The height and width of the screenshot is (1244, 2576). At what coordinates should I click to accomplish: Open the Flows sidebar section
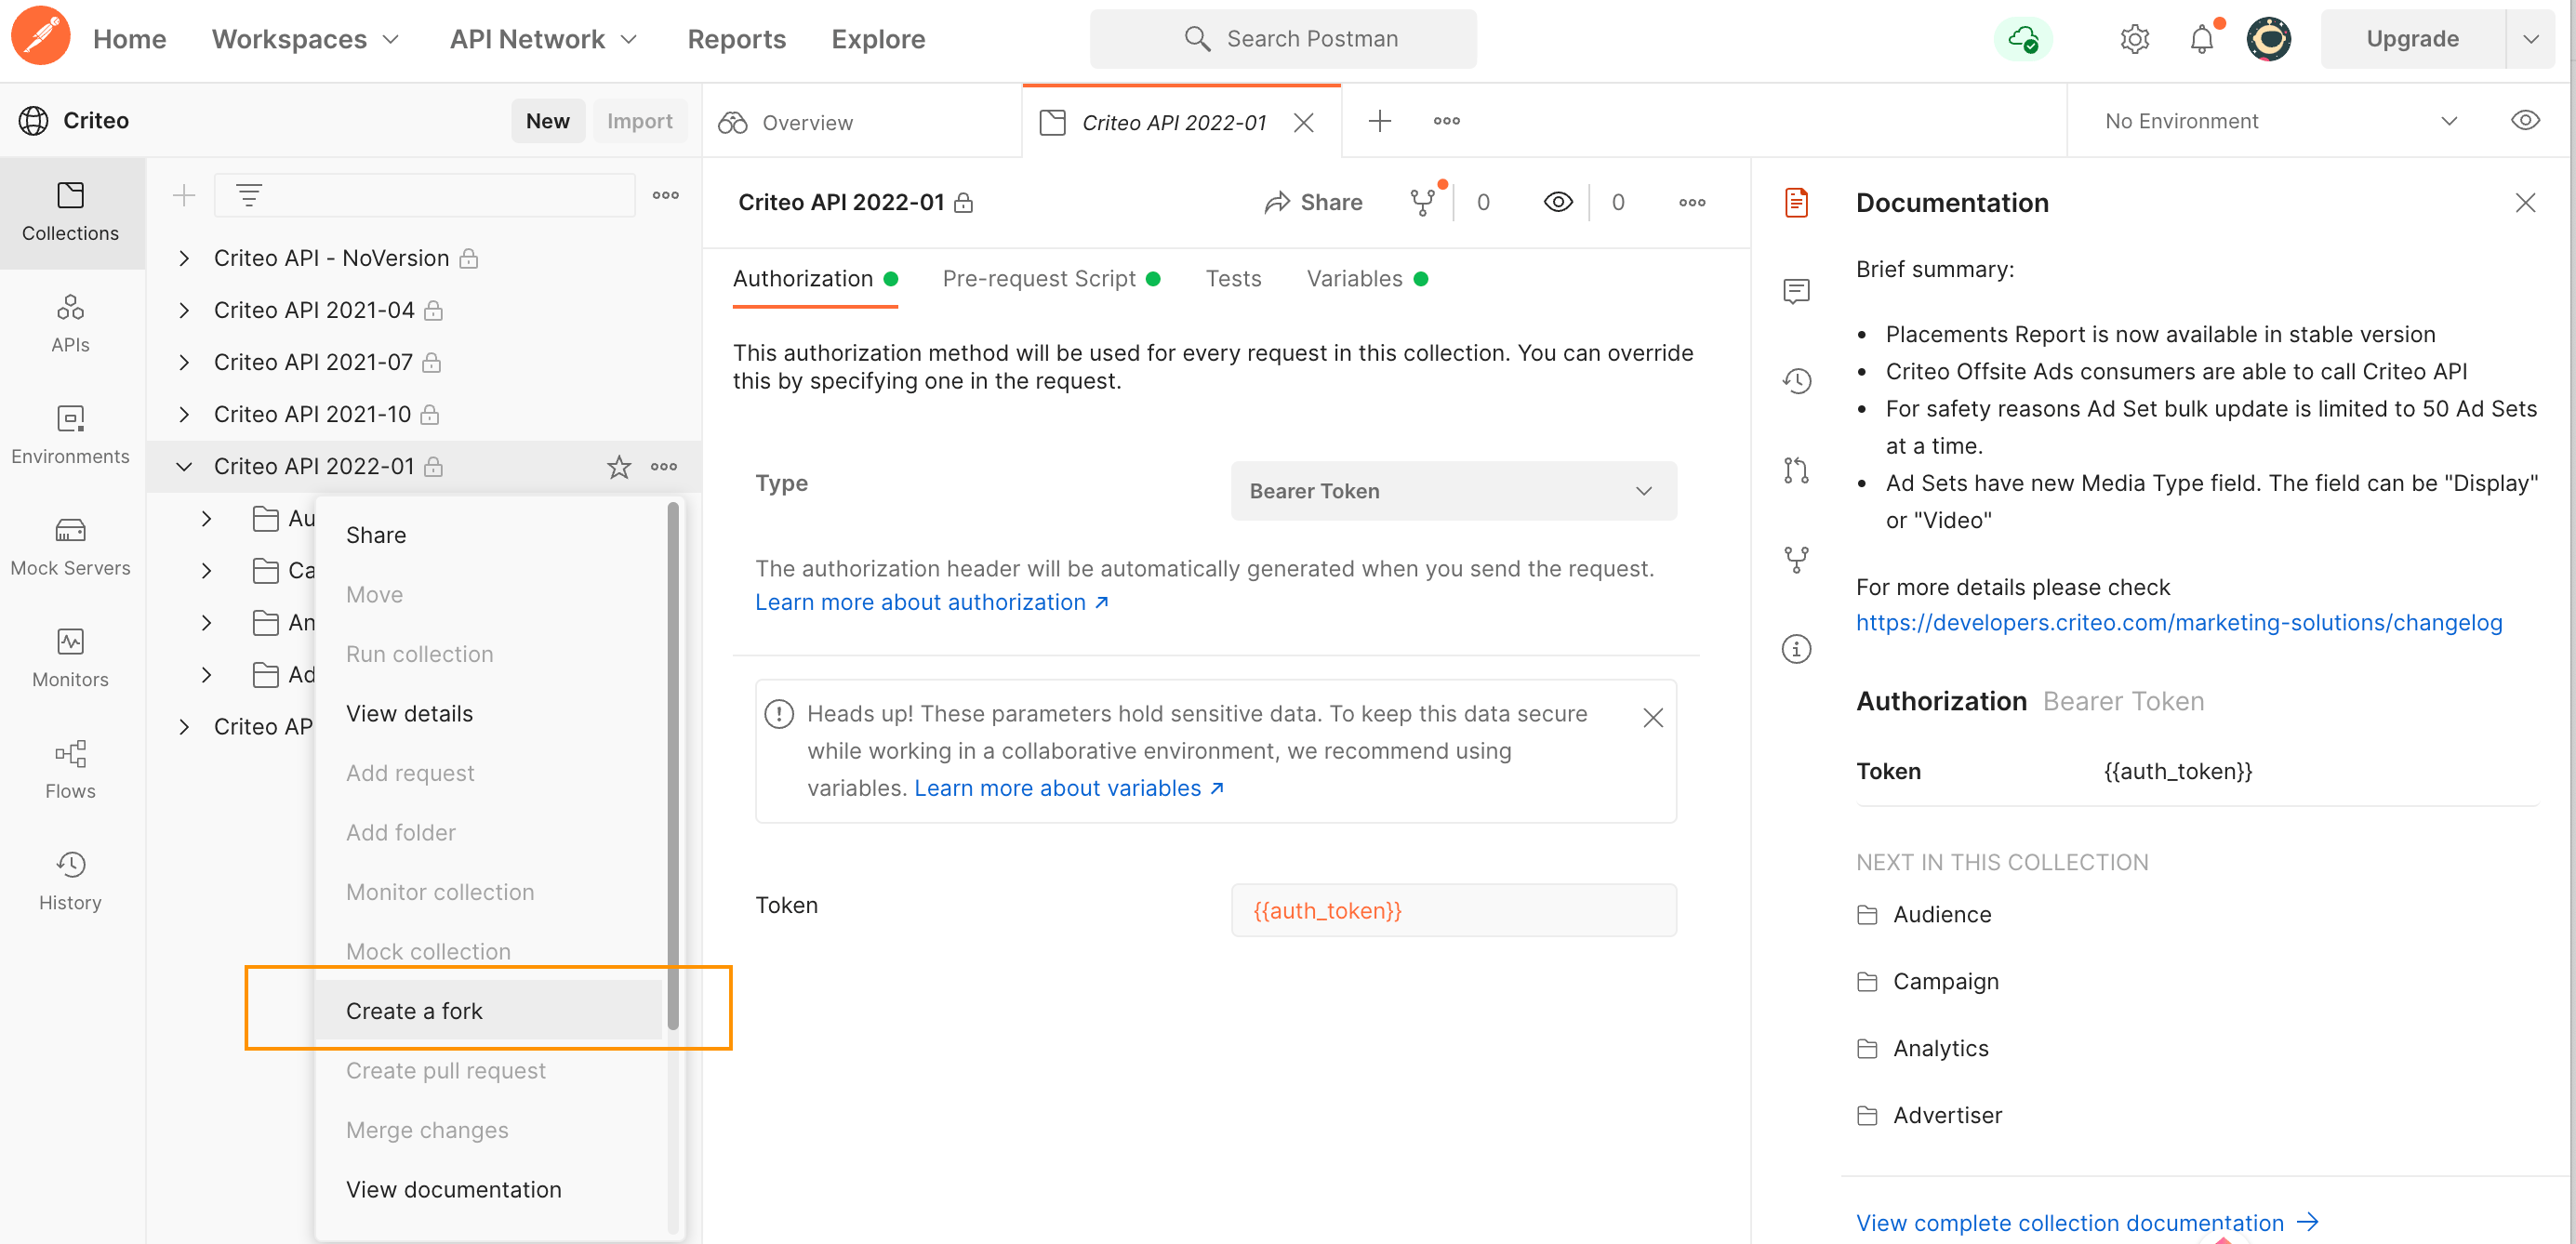(x=71, y=769)
